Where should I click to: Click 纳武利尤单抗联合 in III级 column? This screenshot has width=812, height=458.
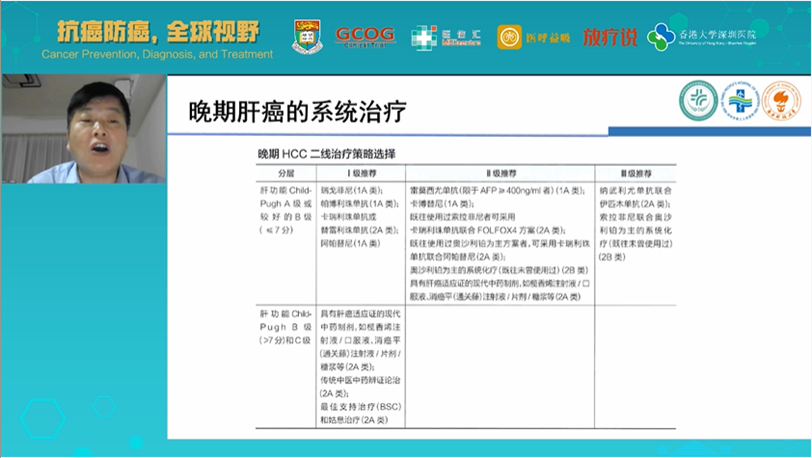[x=635, y=190]
